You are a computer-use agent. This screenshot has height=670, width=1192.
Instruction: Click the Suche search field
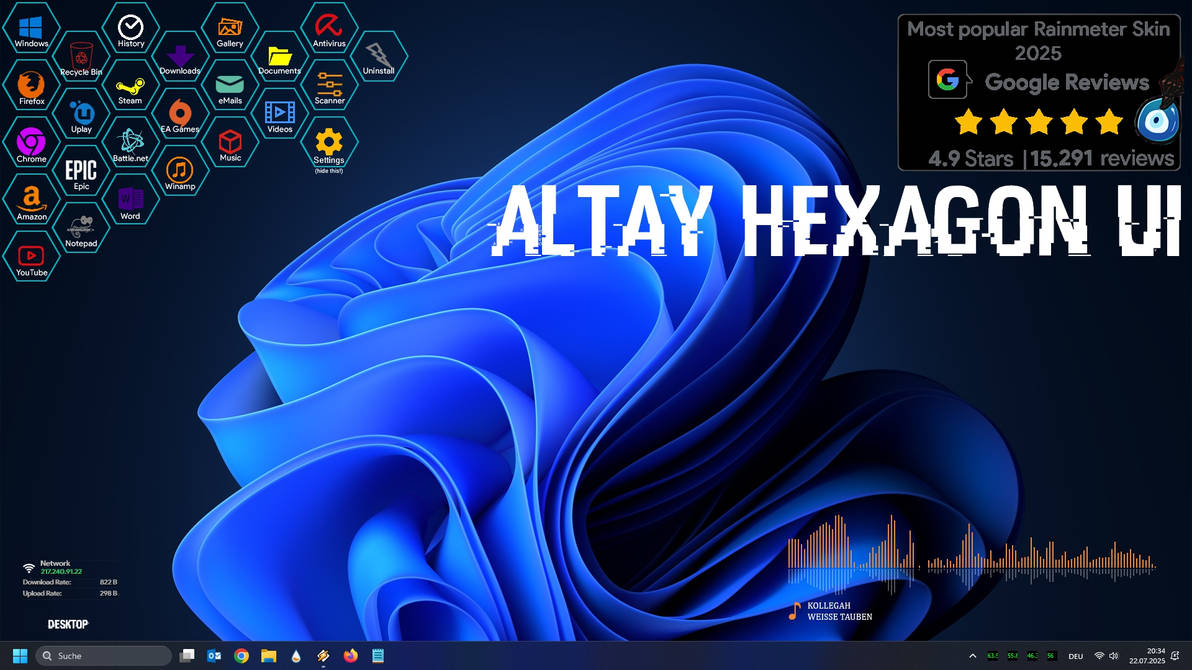tap(103, 655)
